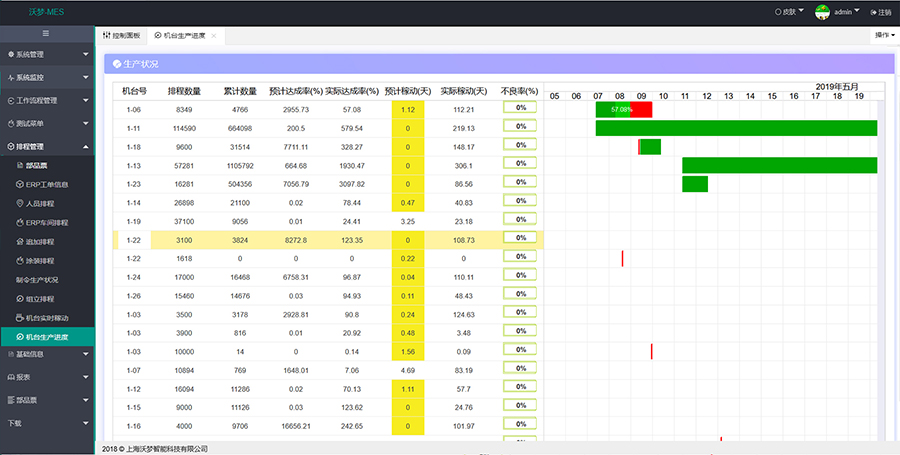Collapse the 排程管理 menu

click(46, 146)
